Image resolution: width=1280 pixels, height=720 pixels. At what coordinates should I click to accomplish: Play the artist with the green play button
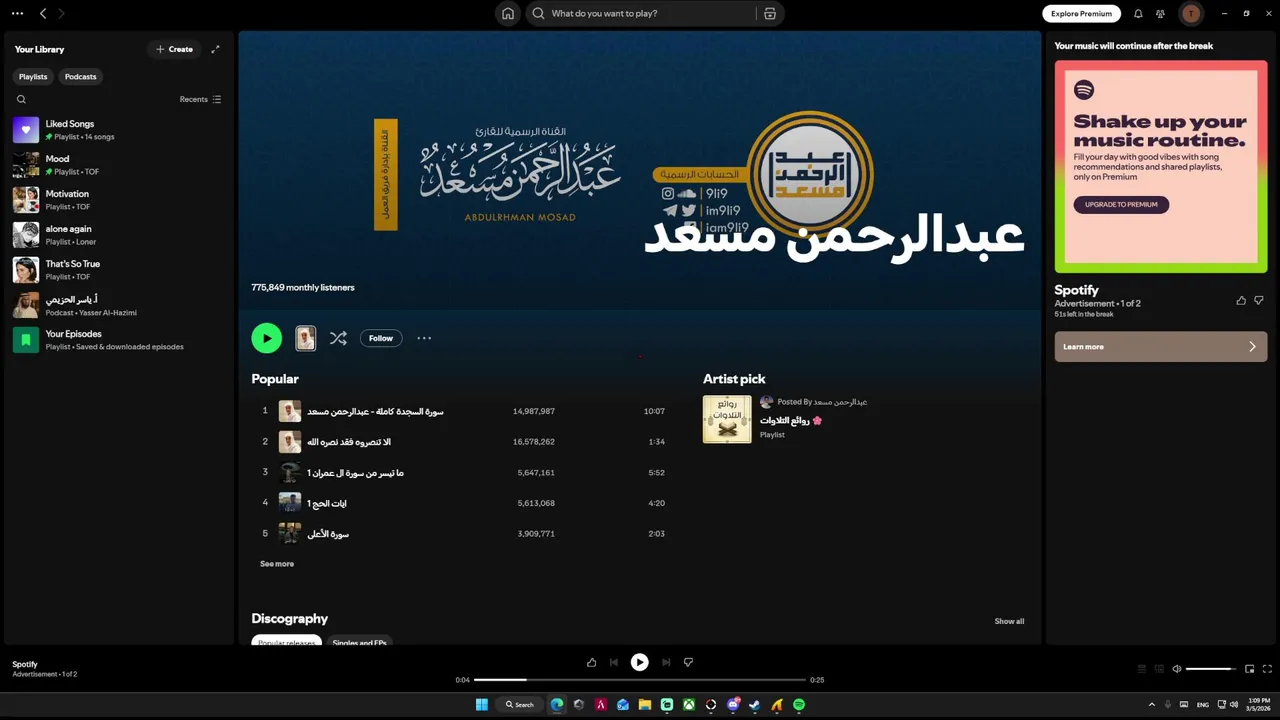[267, 338]
